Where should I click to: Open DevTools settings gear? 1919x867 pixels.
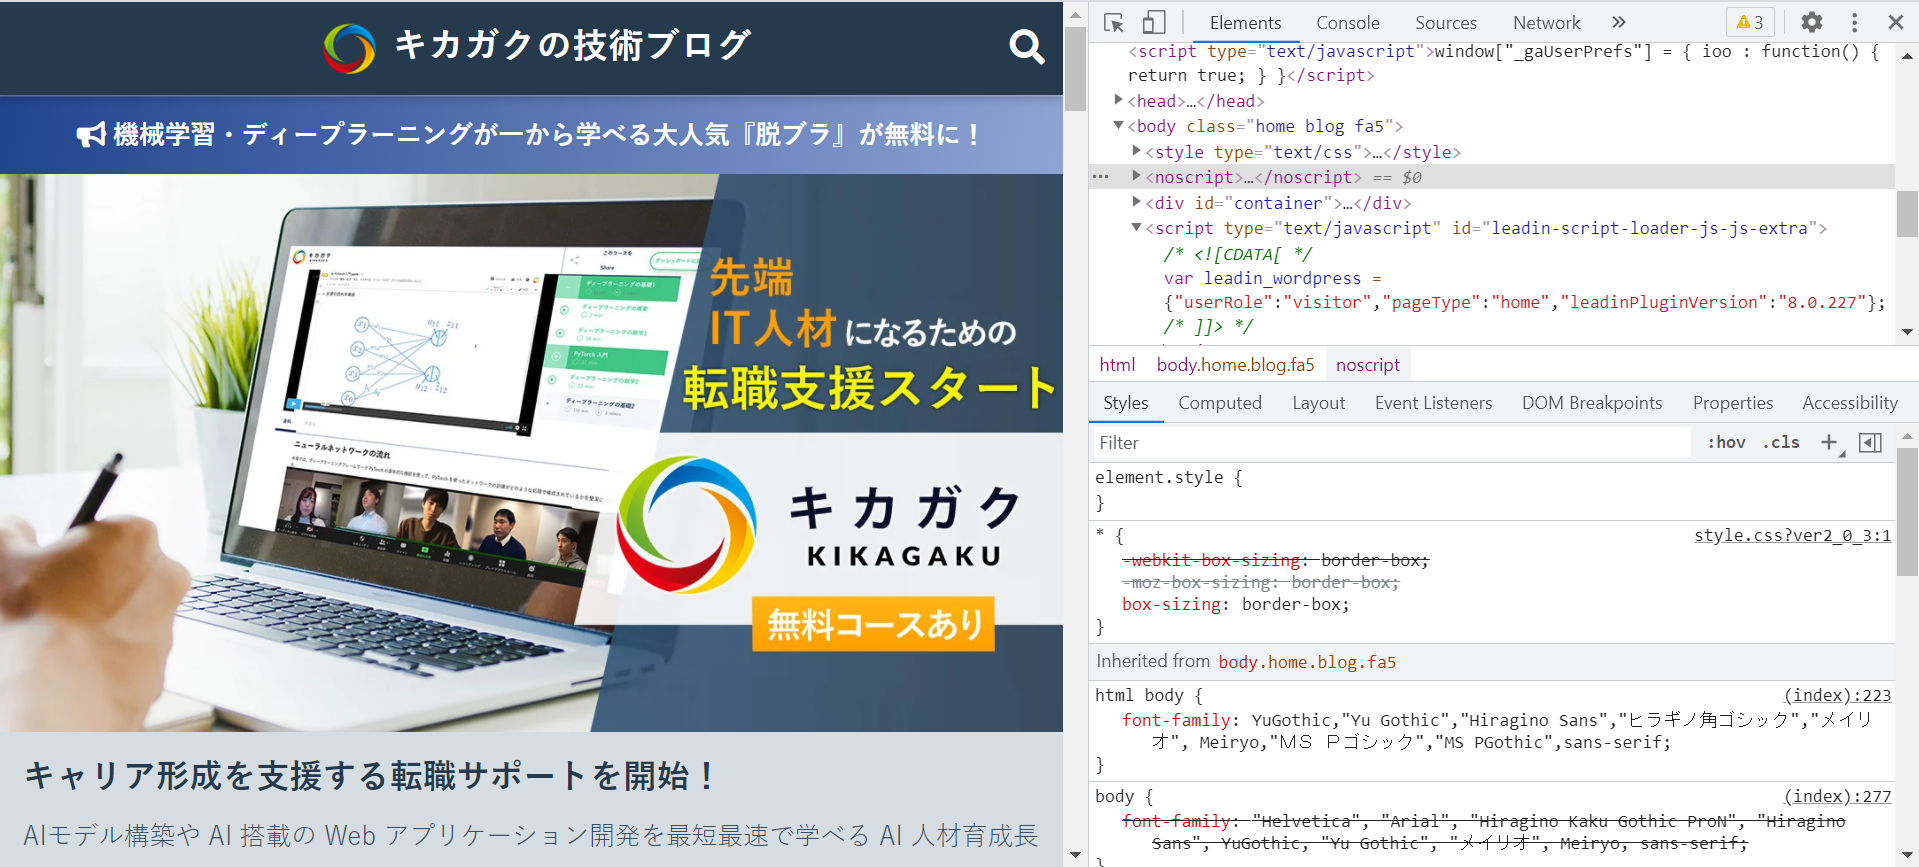coord(1812,22)
